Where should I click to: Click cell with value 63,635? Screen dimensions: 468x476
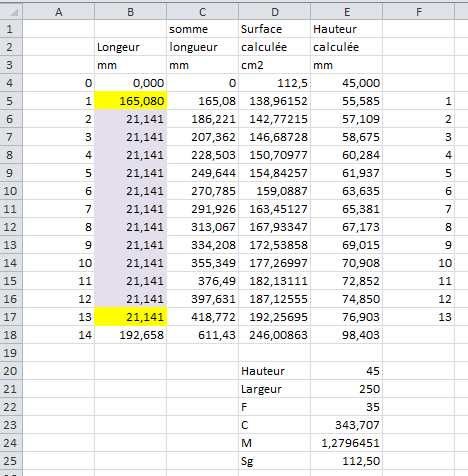[346, 191]
